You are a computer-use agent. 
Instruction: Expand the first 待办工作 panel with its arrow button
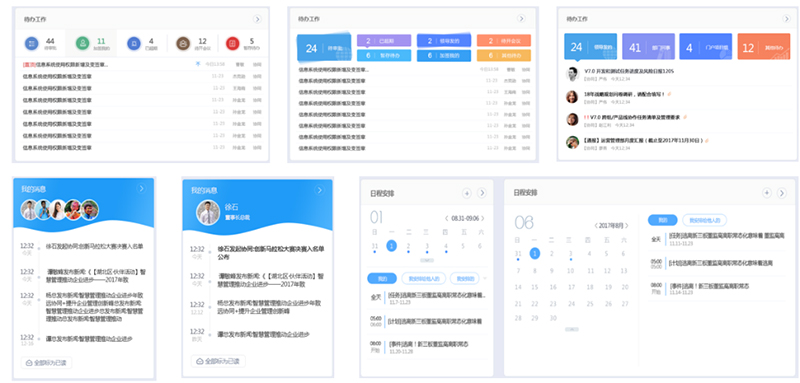(258, 19)
